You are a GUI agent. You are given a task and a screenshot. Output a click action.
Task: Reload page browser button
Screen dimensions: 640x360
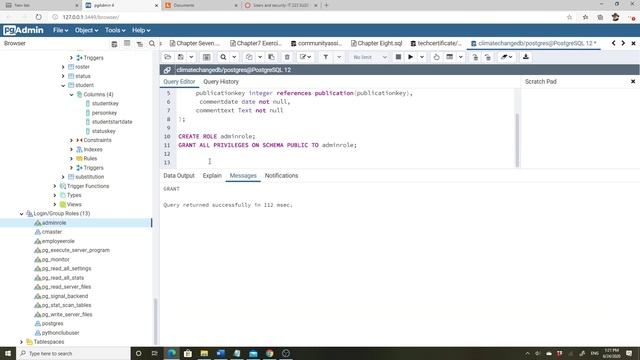[x=38, y=17]
